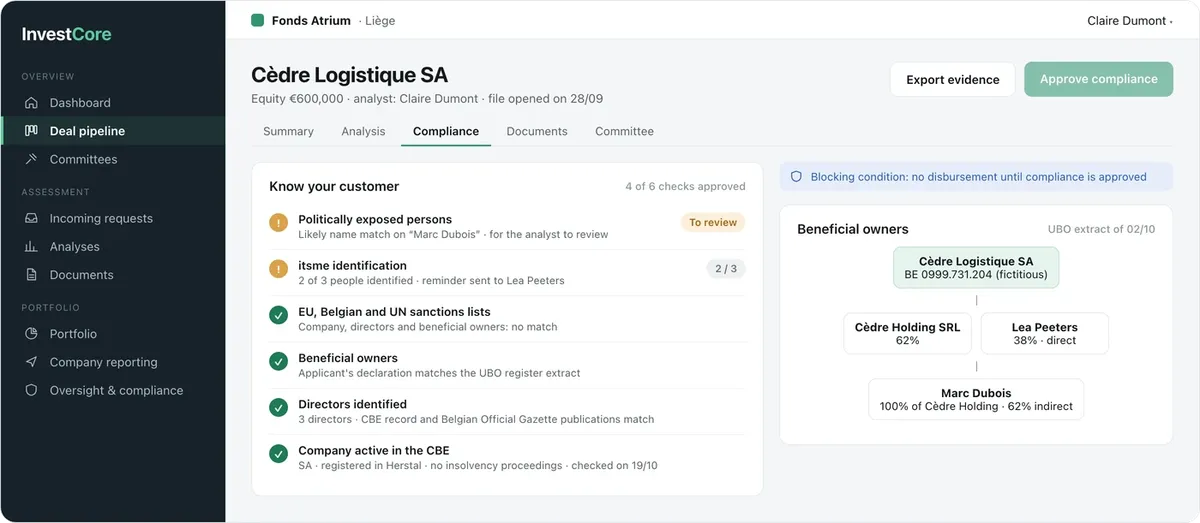Image resolution: width=1200 pixels, height=523 pixels.
Task: Click the Company reporting paper plane icon
Action: pos(31,362)
